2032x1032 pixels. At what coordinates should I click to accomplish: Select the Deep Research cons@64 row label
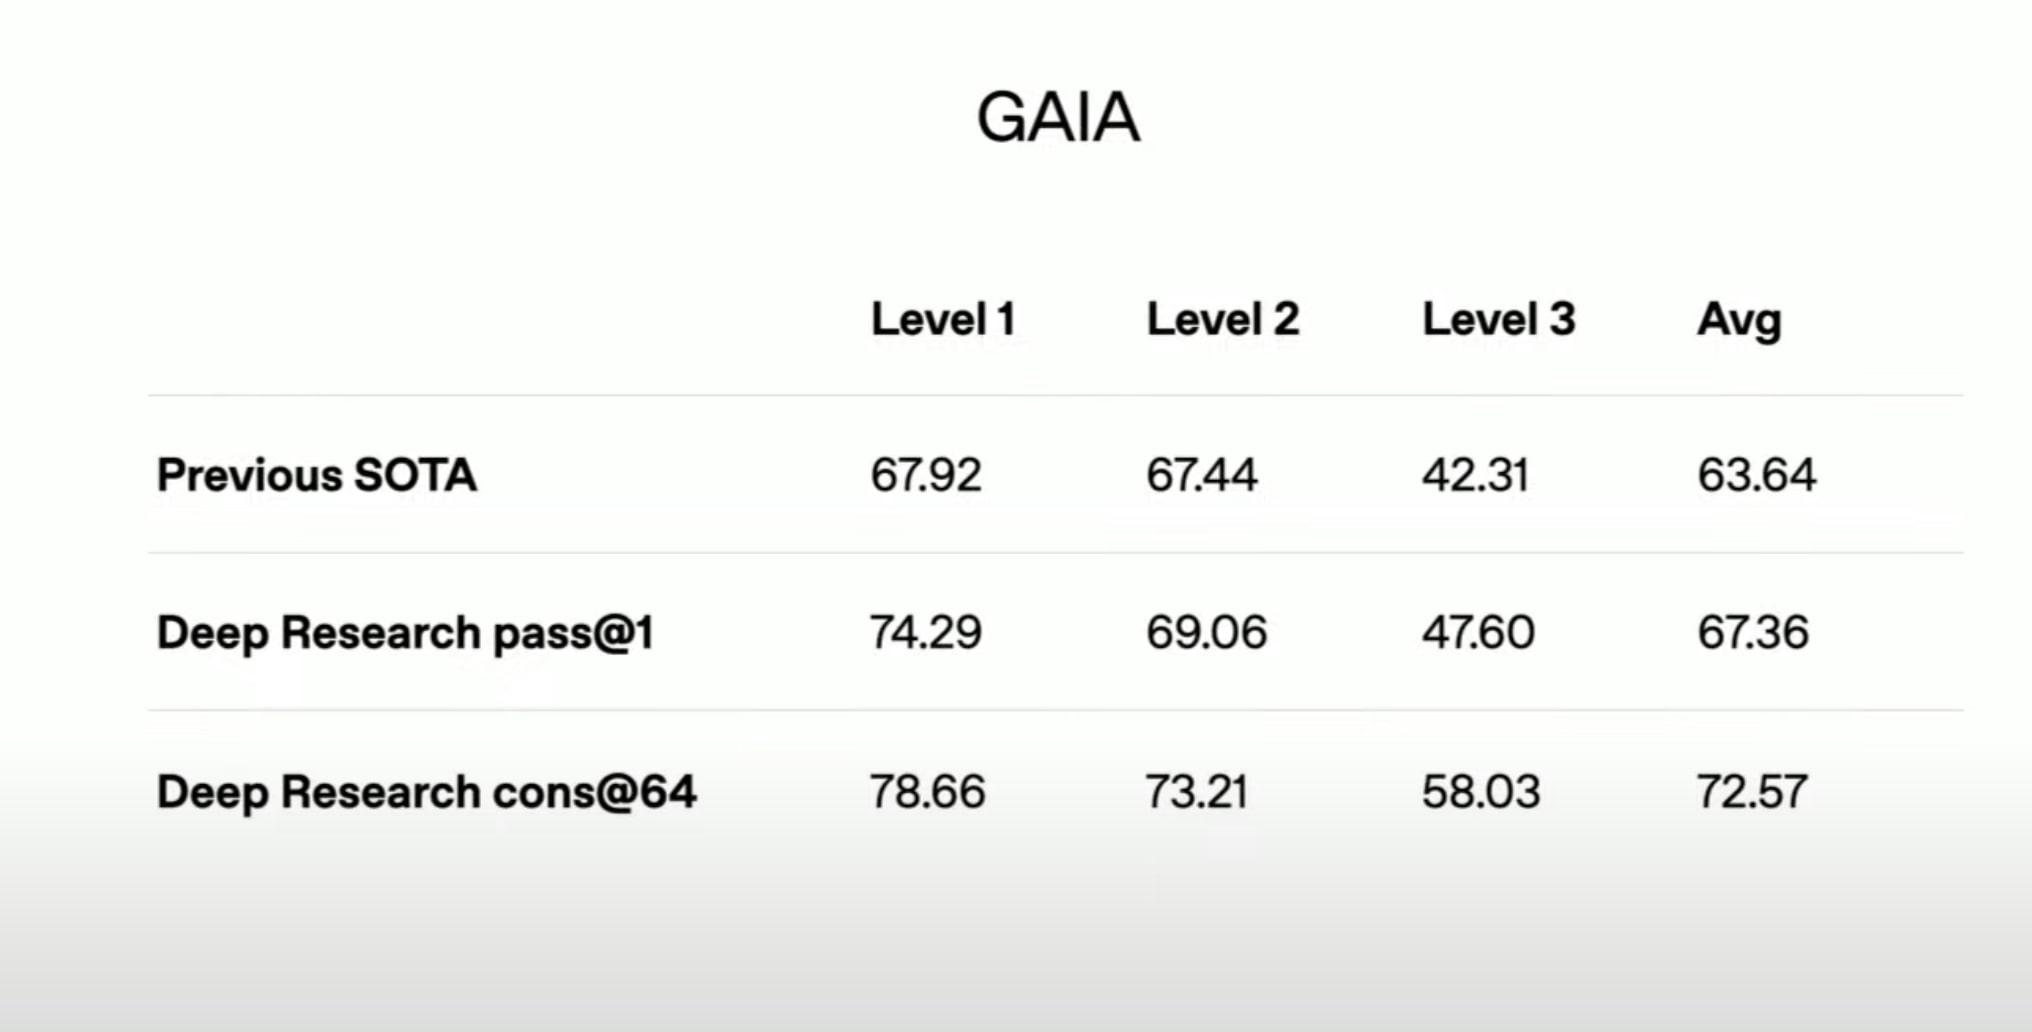[x=426, y=792]
